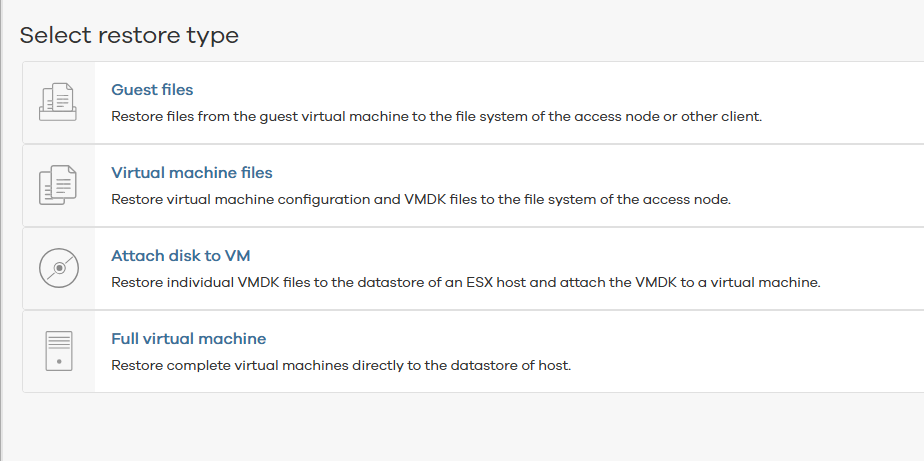Open the Guest files restore option
This screenshot has height=461, width=924.
[152, 90]
